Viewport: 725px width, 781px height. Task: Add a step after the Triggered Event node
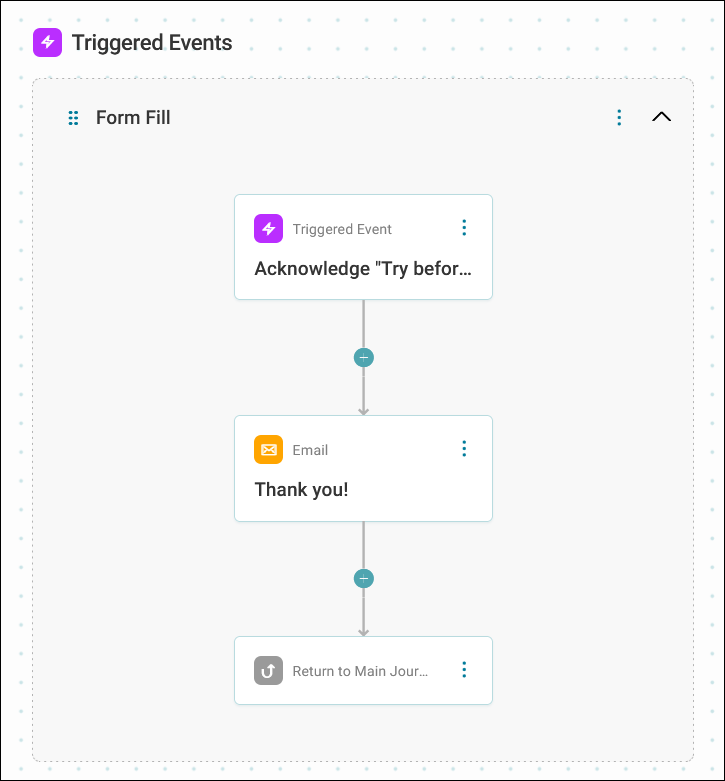(x=363, y=358)
